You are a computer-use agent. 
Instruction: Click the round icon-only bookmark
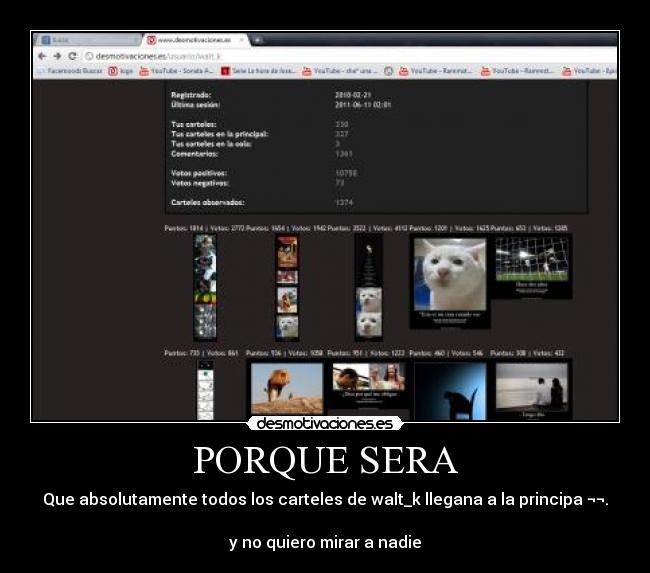coord(388,71)
